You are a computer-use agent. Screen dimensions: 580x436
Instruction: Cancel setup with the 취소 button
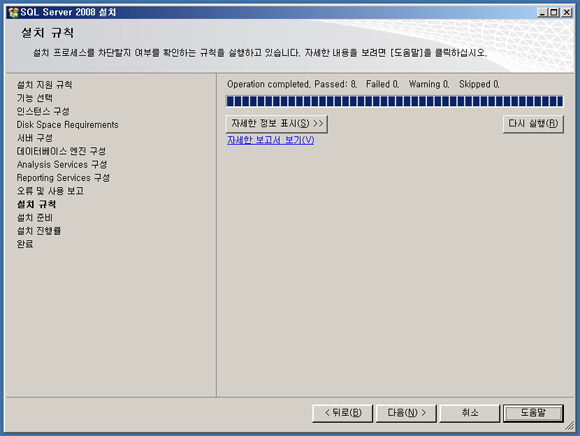click(470, 413)
